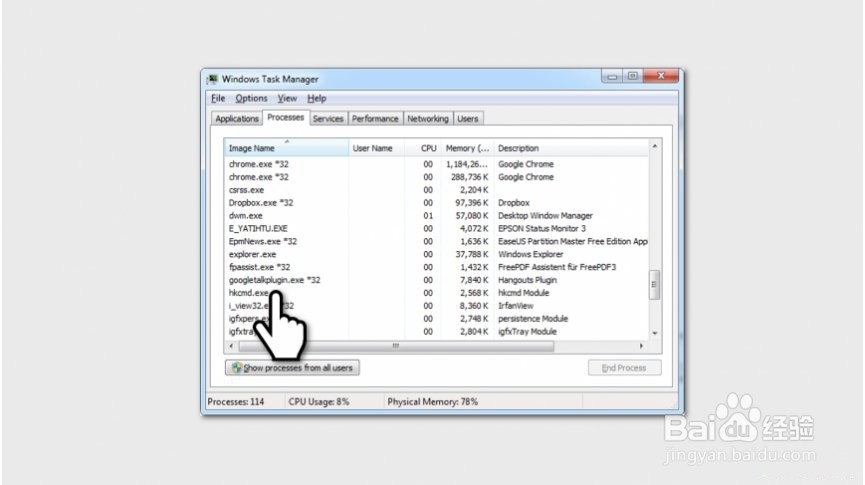Click the igfxTray Module description
865x485 pixels.
coord(527,332)
